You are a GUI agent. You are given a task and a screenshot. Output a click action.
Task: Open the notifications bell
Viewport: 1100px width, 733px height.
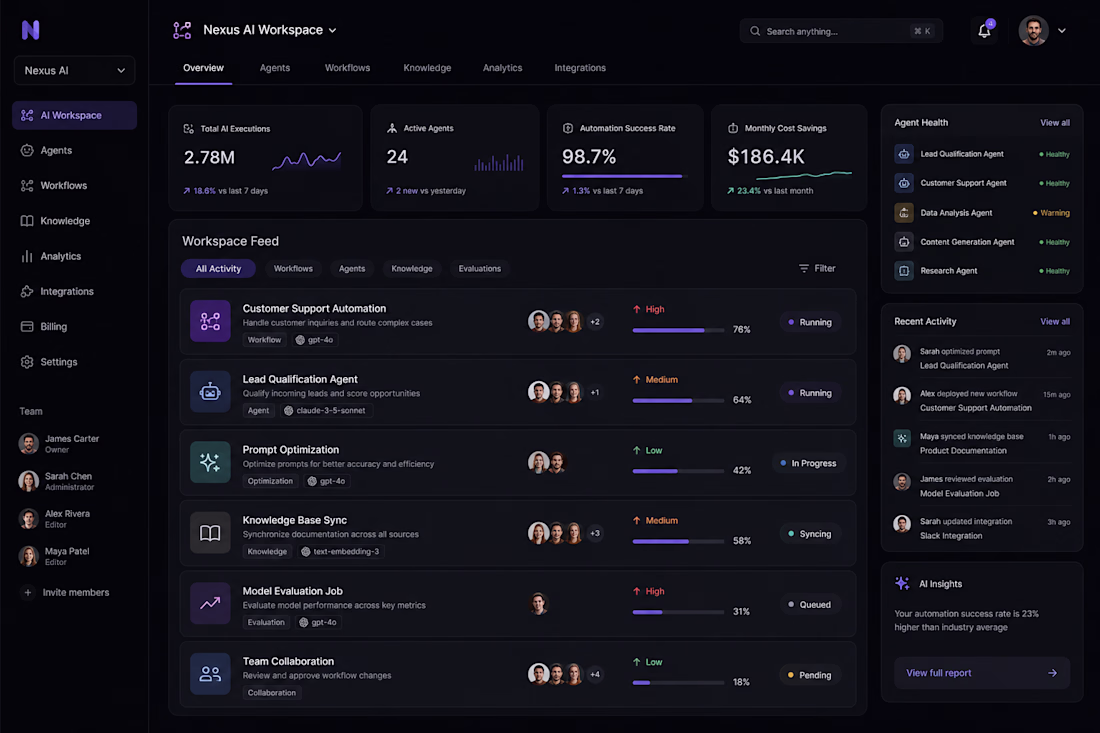click(x=984, y=30)
